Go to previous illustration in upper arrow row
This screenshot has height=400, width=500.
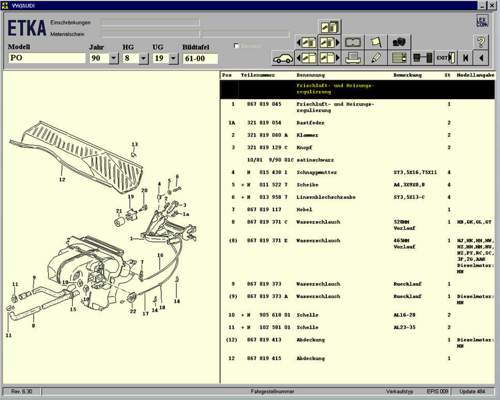click(x=307, y=42)
